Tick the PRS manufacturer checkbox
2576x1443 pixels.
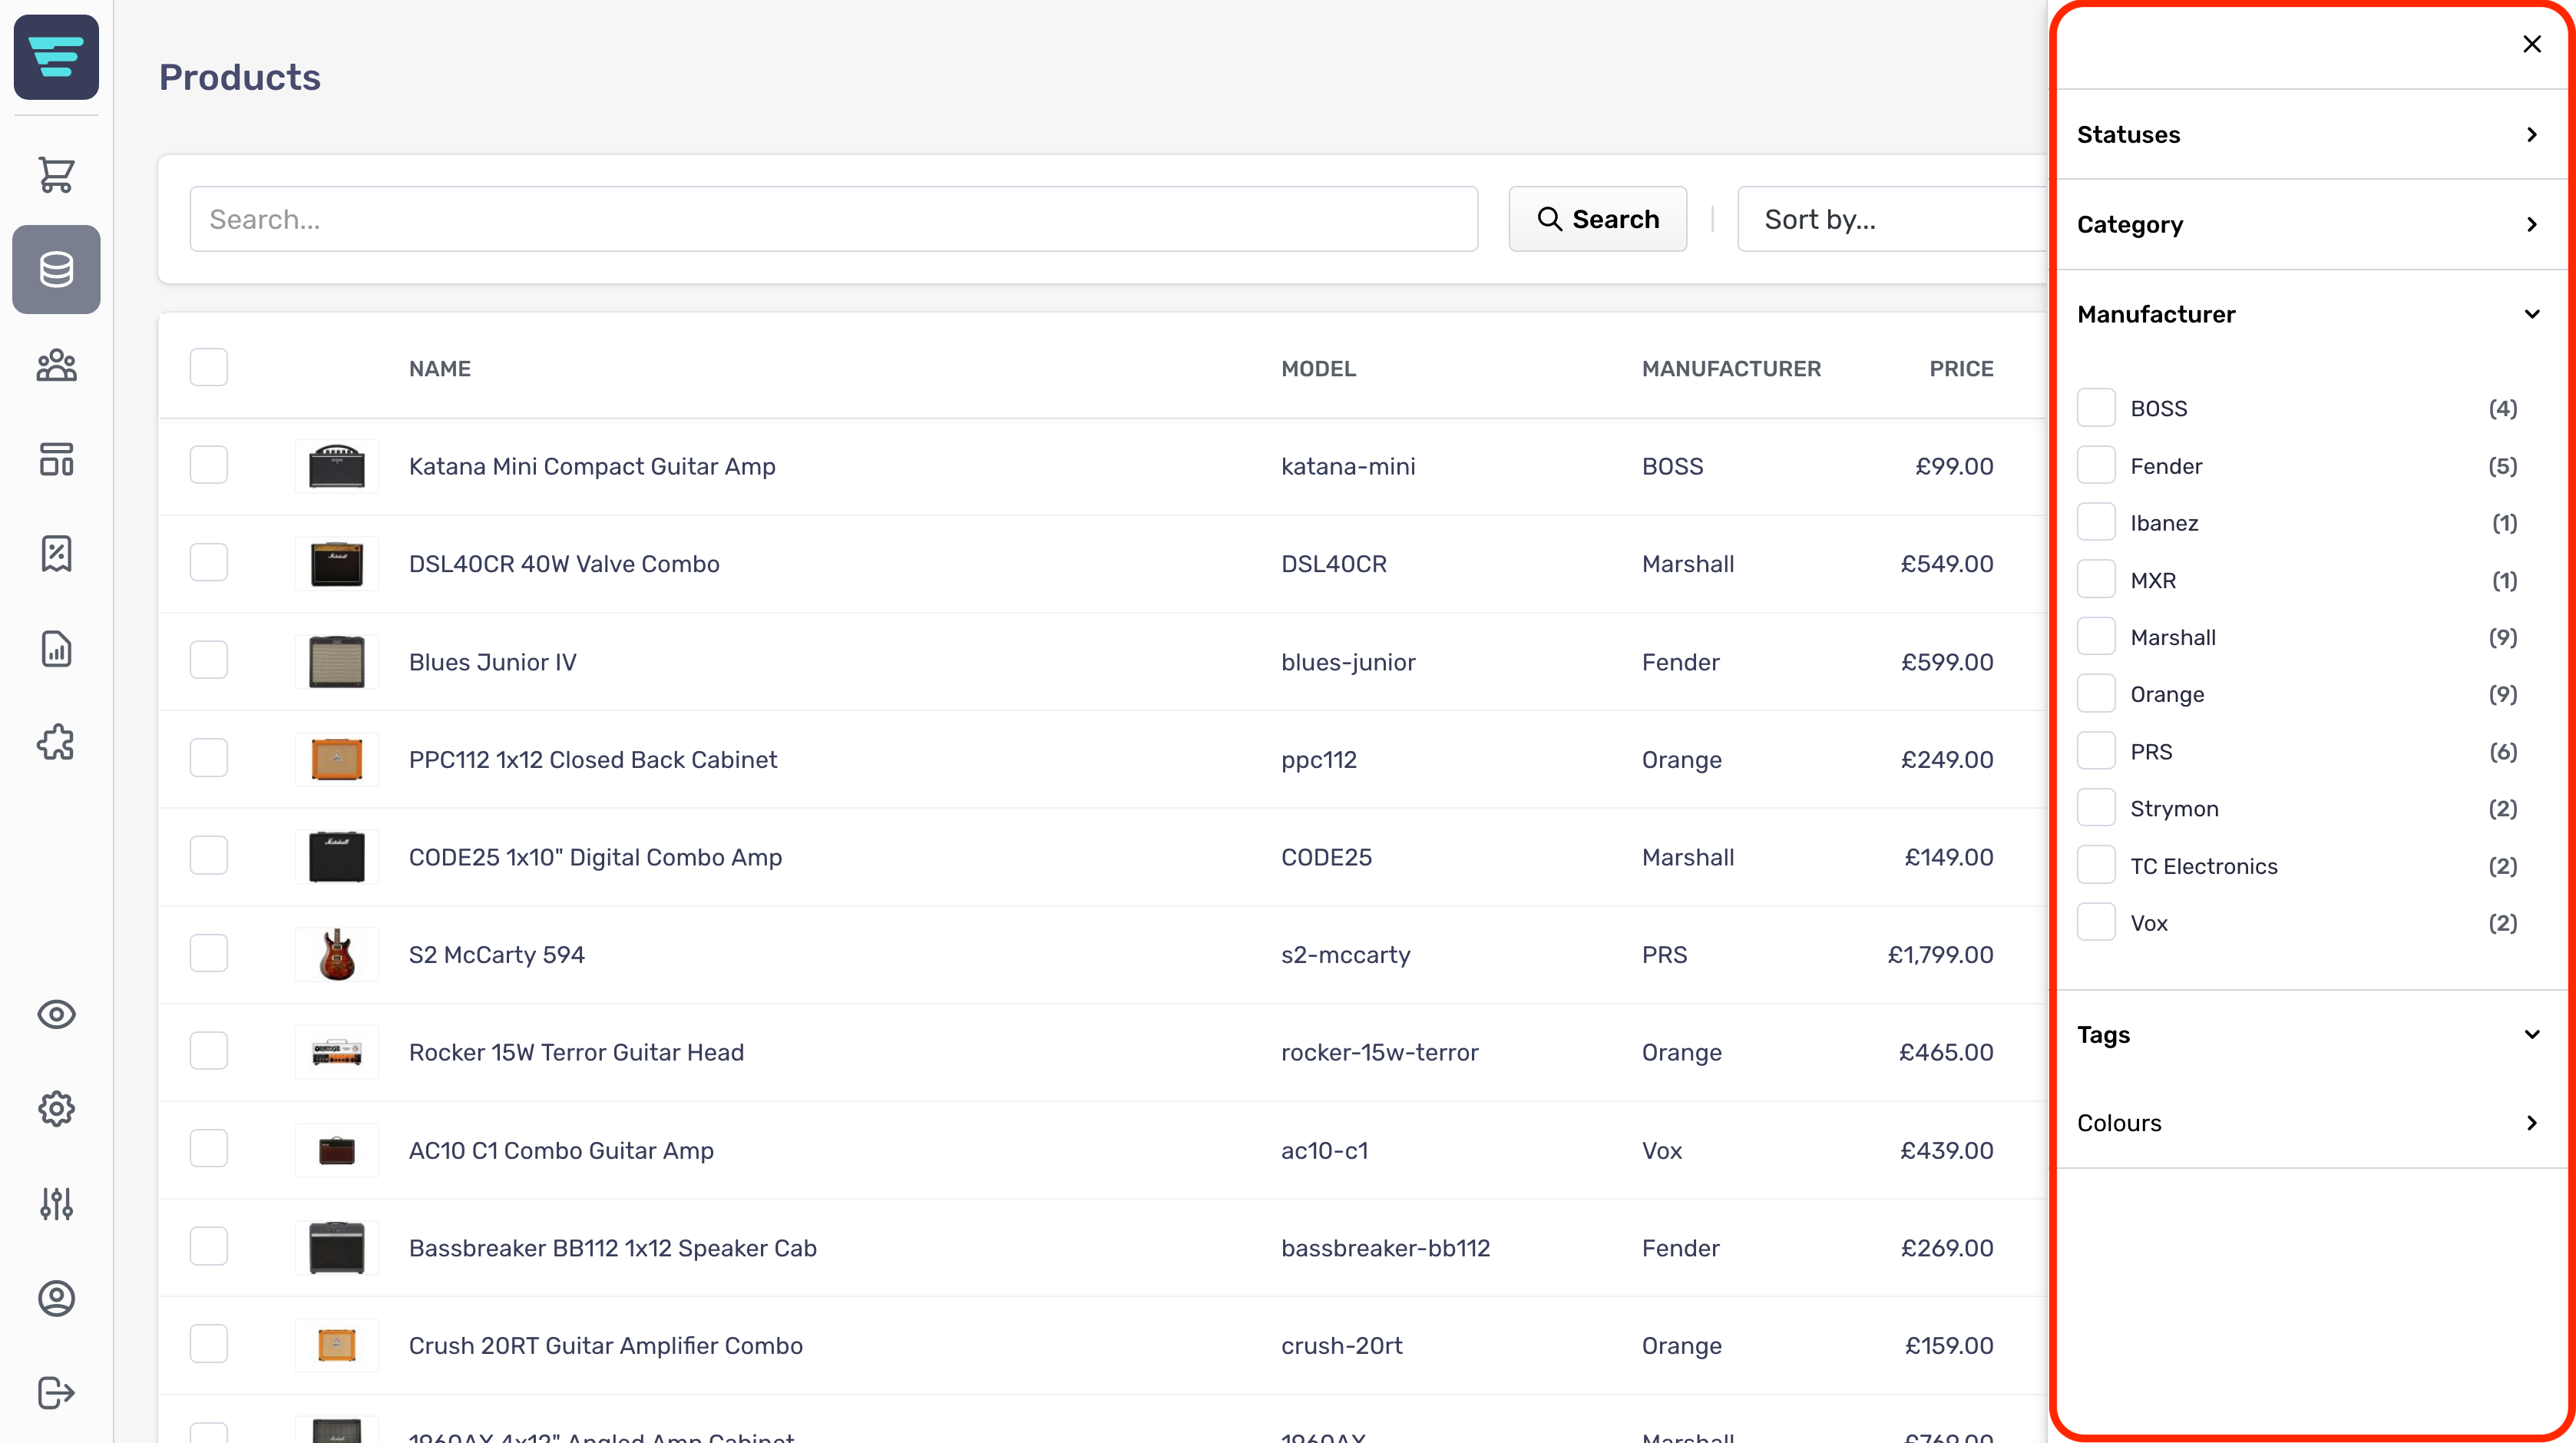click(2095, 751)
